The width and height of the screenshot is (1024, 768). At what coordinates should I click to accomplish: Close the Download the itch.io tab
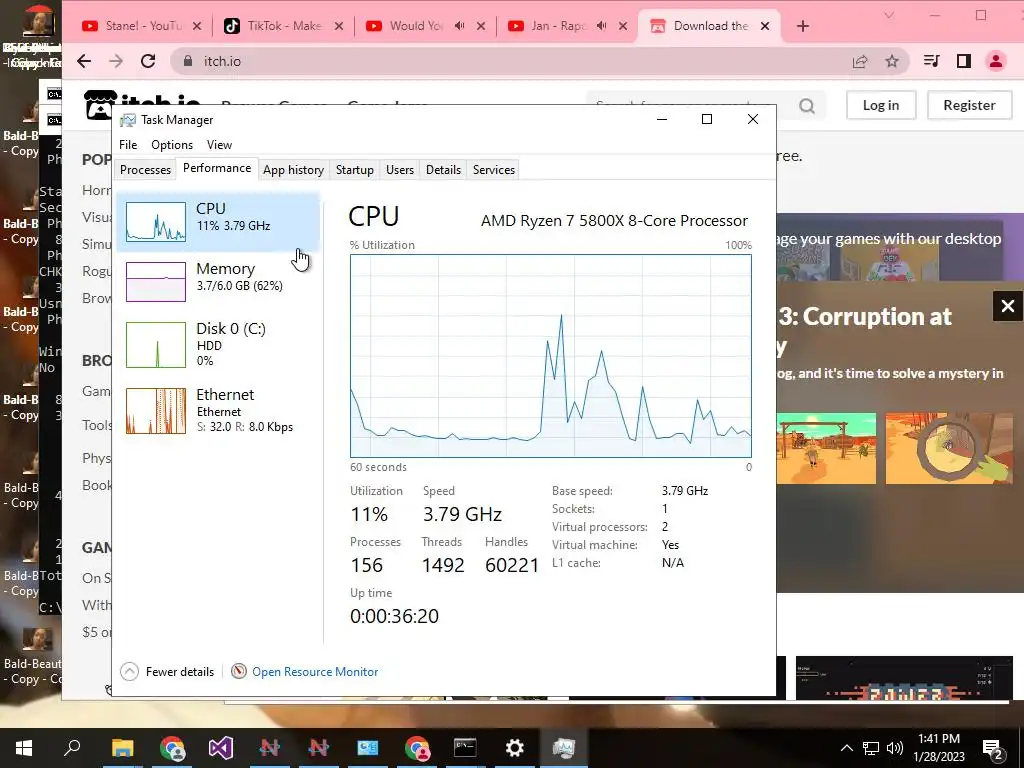pos(765,26)
